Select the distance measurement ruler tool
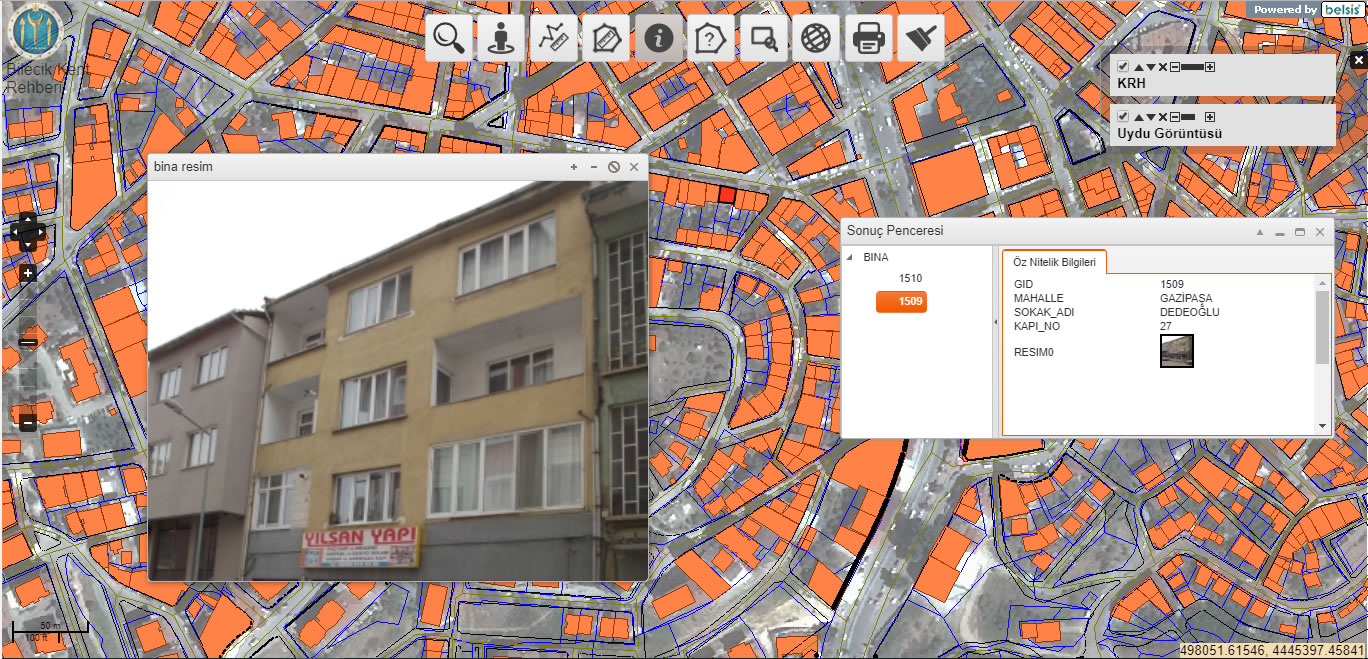The image size is (1368, 659). (x=553, y=38)
